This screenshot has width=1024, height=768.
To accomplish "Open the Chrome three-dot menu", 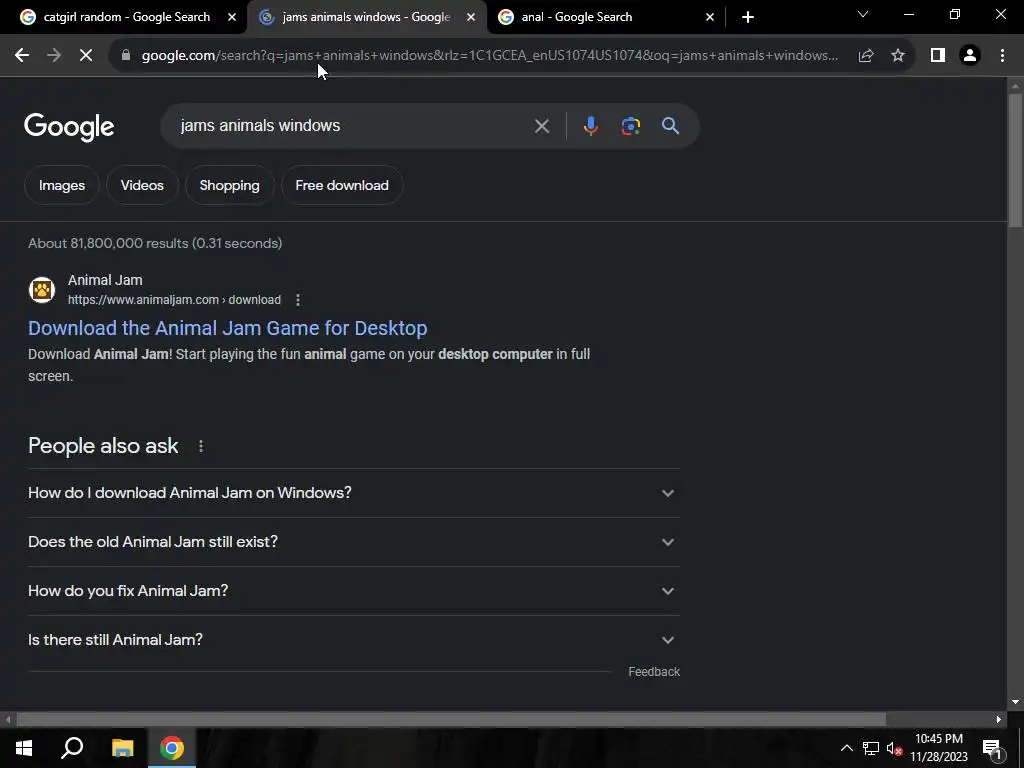I will click(1002, 56).
